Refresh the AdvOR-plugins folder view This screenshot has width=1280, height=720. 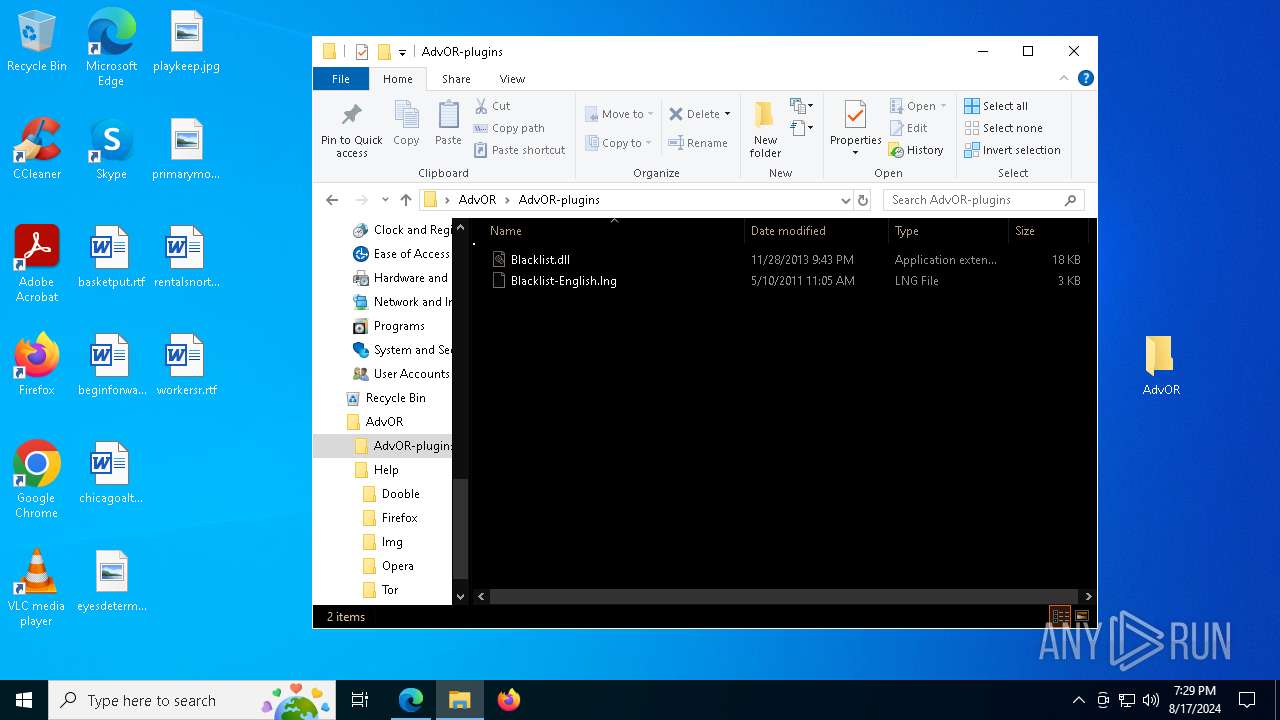863,200
